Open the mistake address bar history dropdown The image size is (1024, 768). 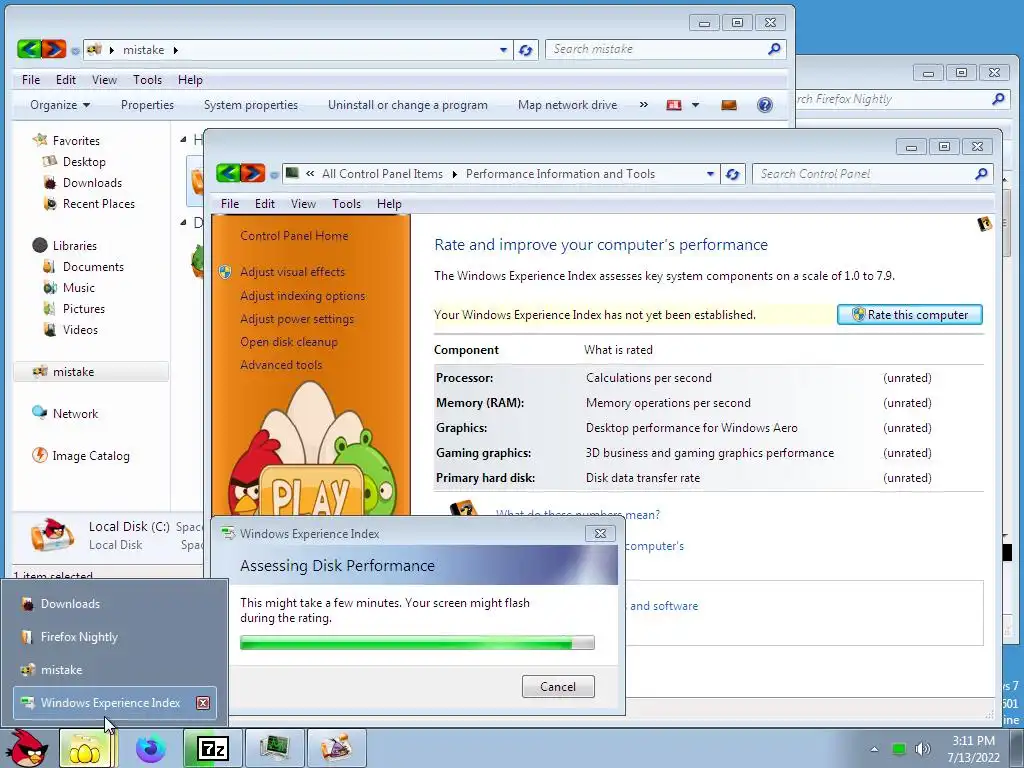coord(504,50)
